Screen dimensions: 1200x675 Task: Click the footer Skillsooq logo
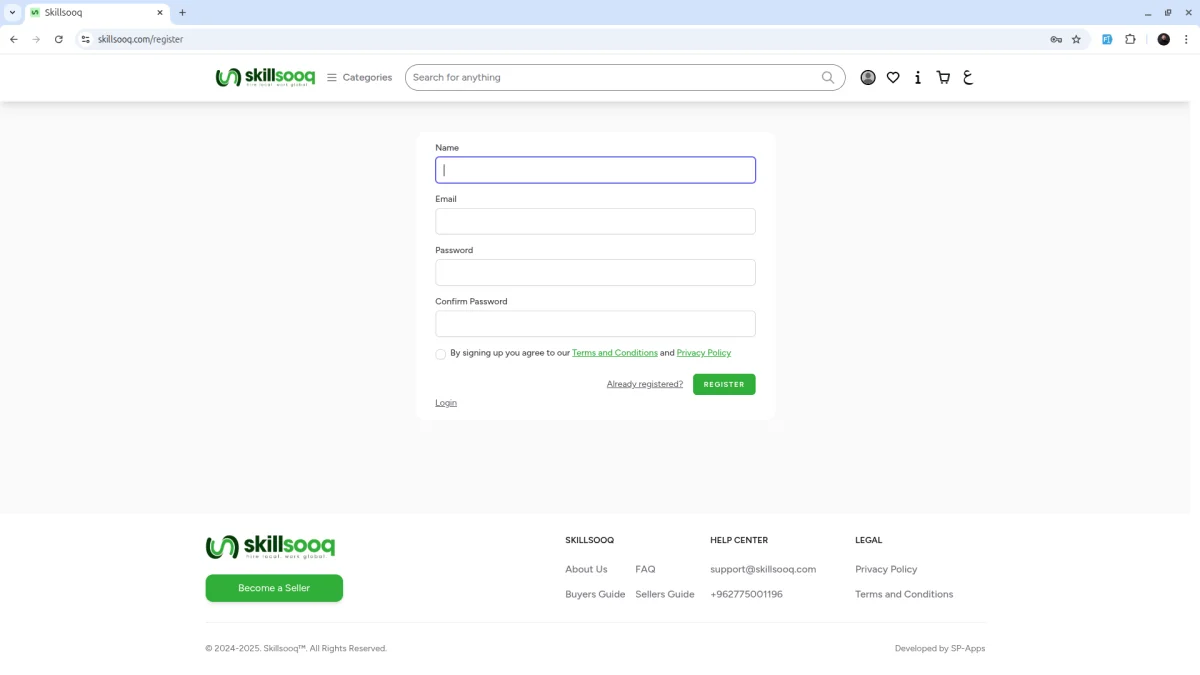point(270,547)
